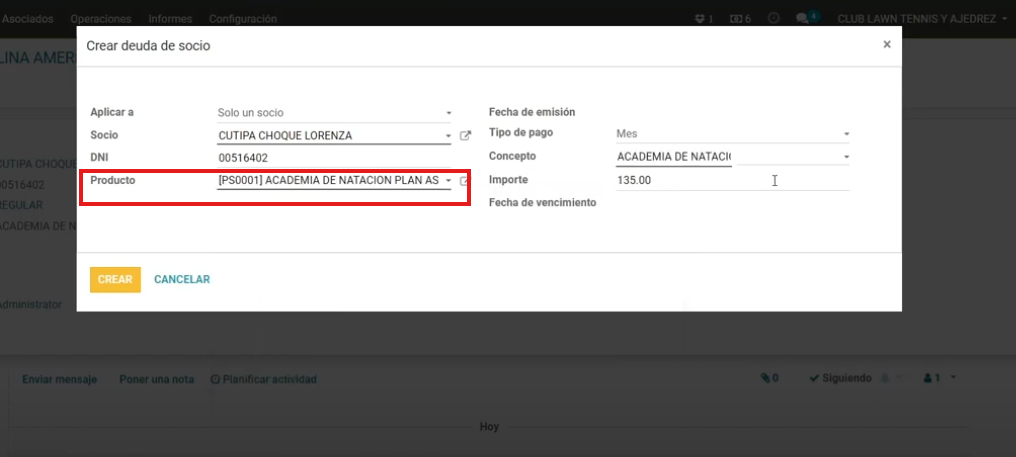1016x457 pixels.
Task: Open external link icon next to Producto
Action: point(465,182)
